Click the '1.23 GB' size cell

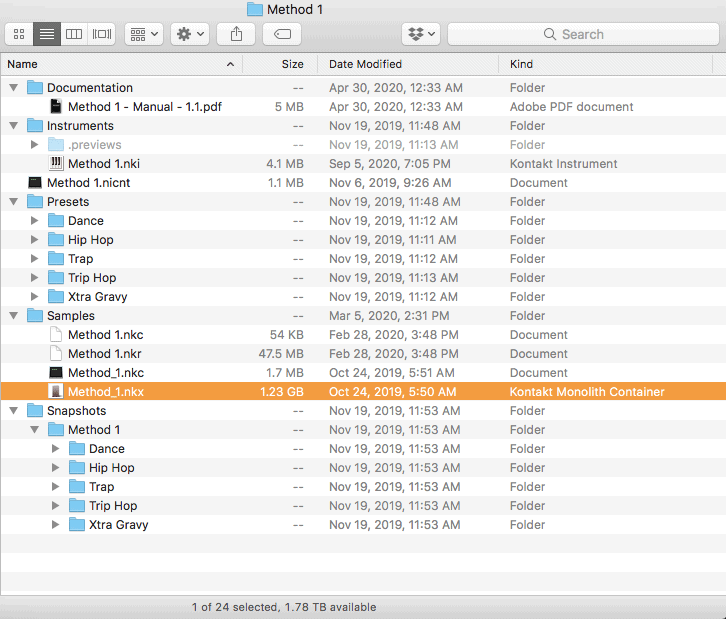(282, 391)
